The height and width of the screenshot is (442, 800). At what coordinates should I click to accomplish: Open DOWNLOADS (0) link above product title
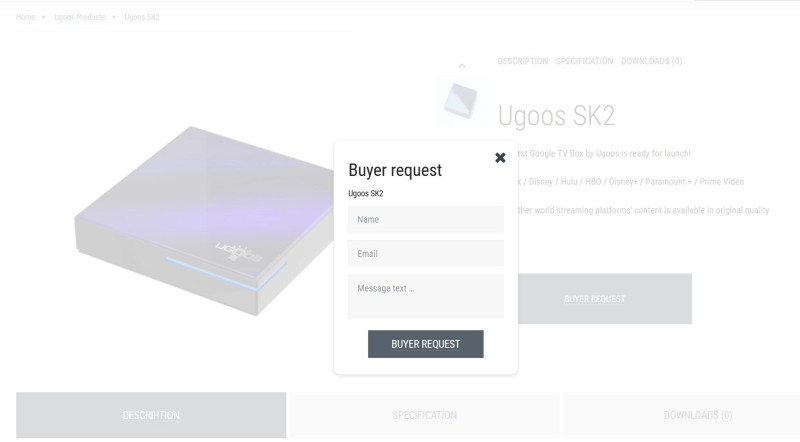click(x=651, y=61)
